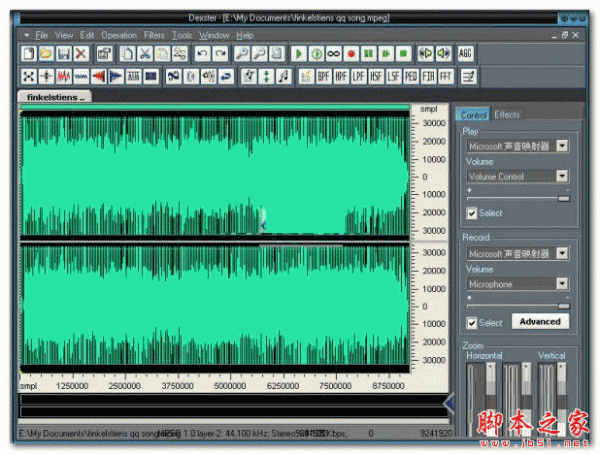Click the Save floppy disk icon
Screen dimensions: 600x454
point(63,53)
